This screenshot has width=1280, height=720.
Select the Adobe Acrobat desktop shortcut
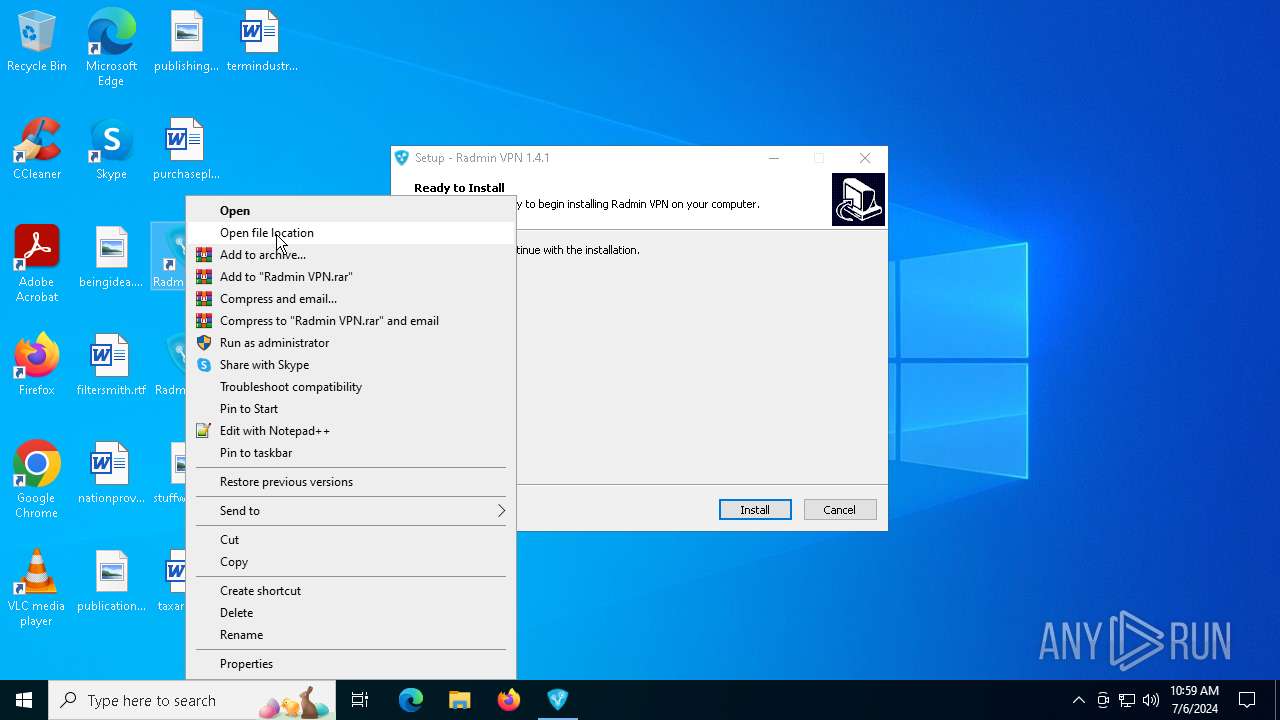[37, 264]
